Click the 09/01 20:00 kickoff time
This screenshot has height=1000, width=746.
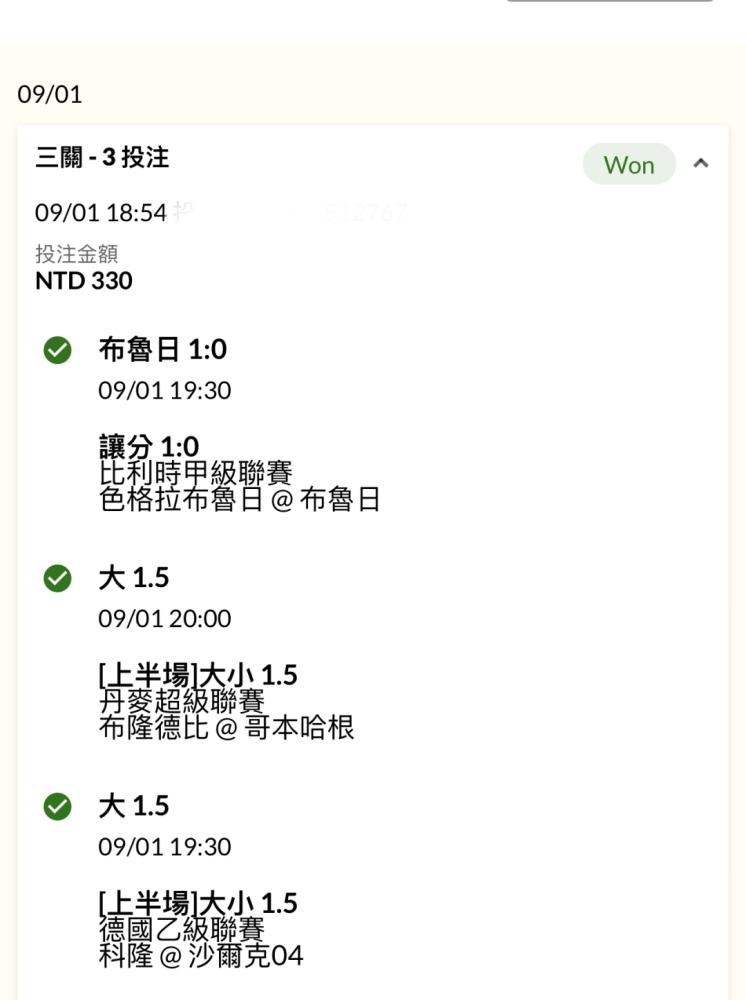pos(164,619)
